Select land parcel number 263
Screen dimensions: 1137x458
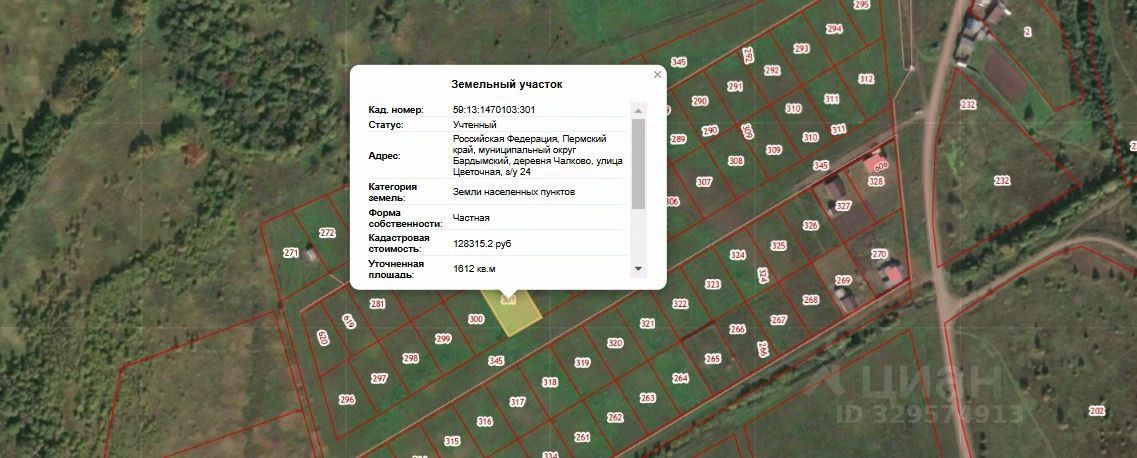pyautogui.click(x=647, y=398)
